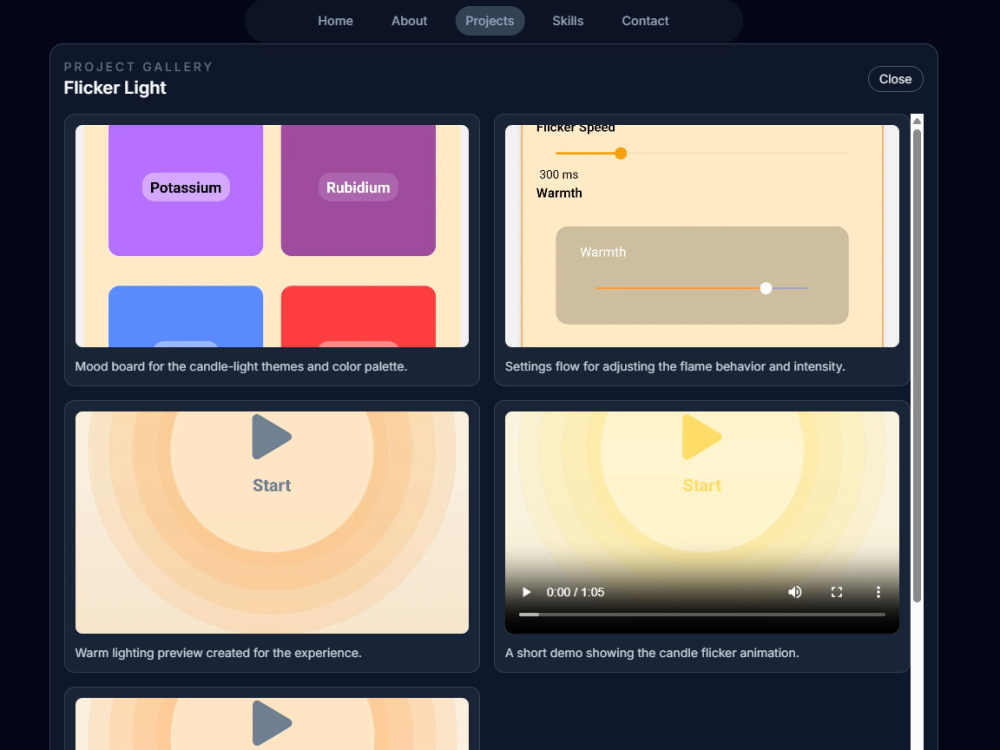
Task: Select the Projects nav item
Action: [490, 21]
